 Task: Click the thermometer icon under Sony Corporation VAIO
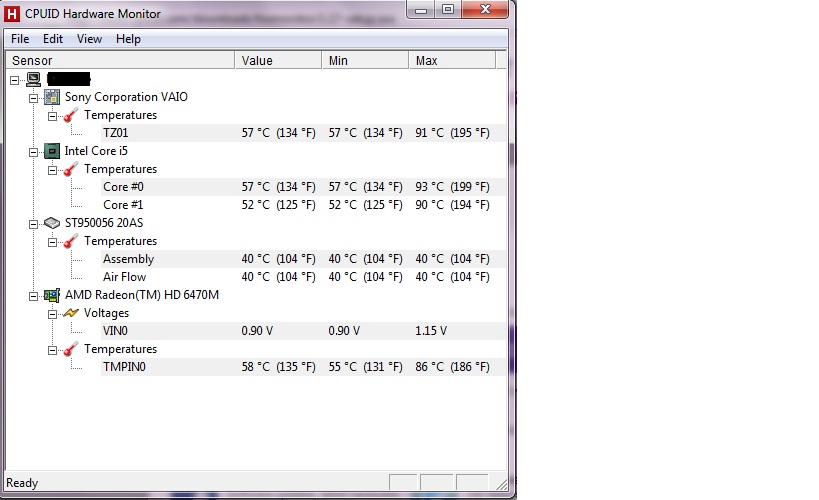pos(71,115)
